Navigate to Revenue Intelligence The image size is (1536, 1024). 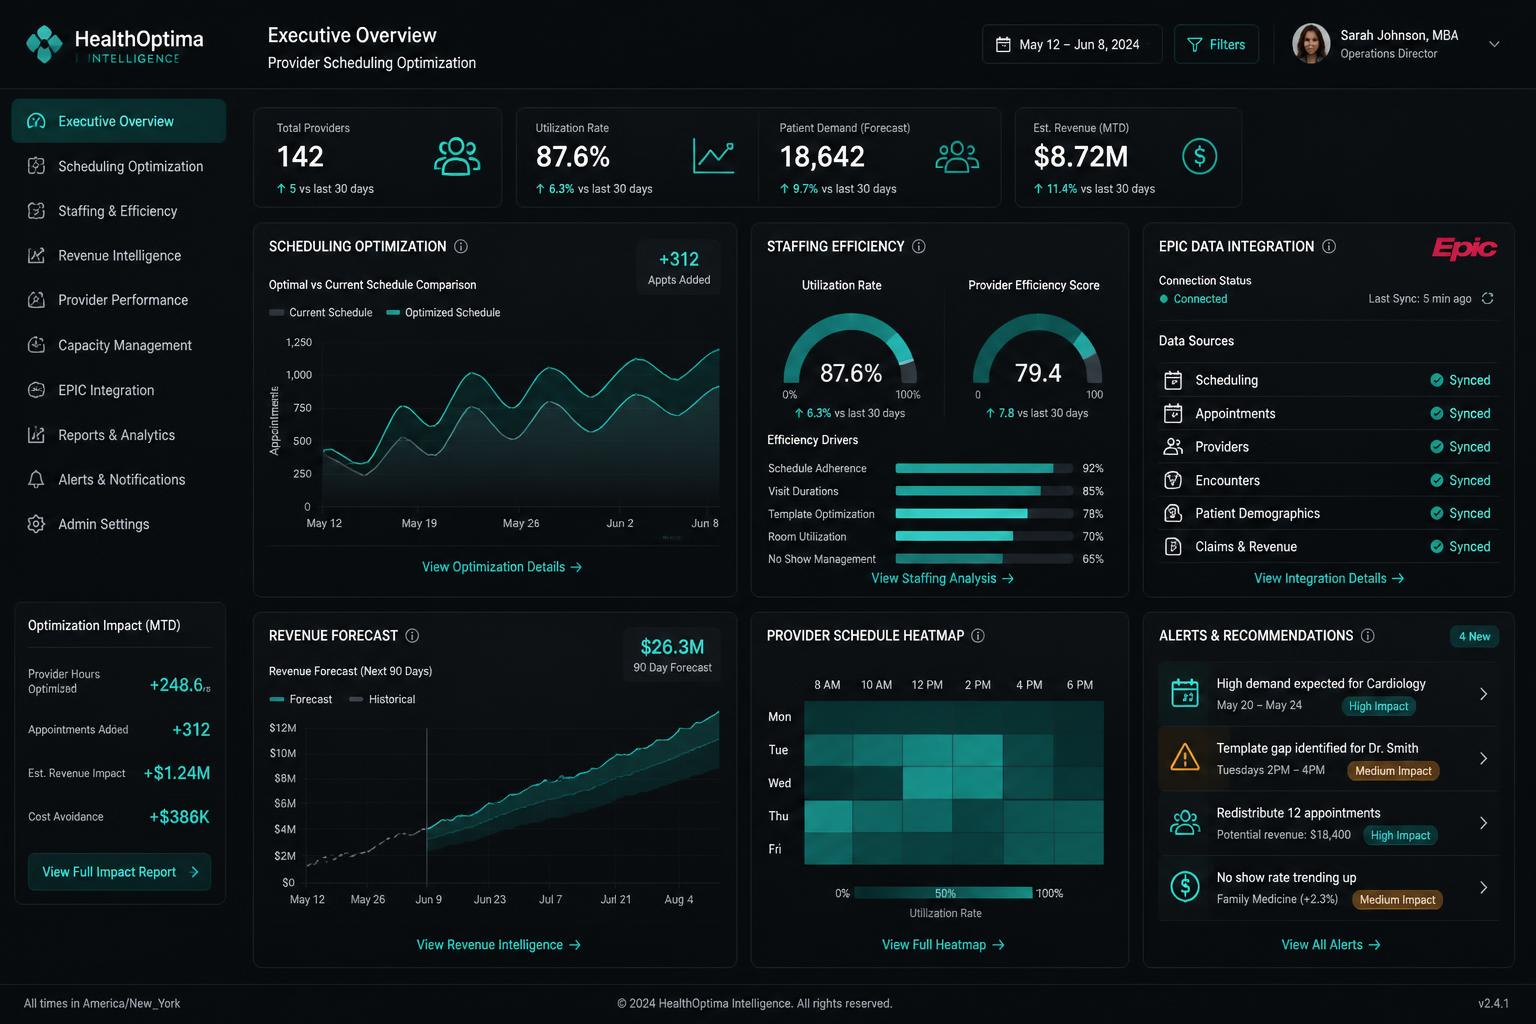(x=118, y=255)
